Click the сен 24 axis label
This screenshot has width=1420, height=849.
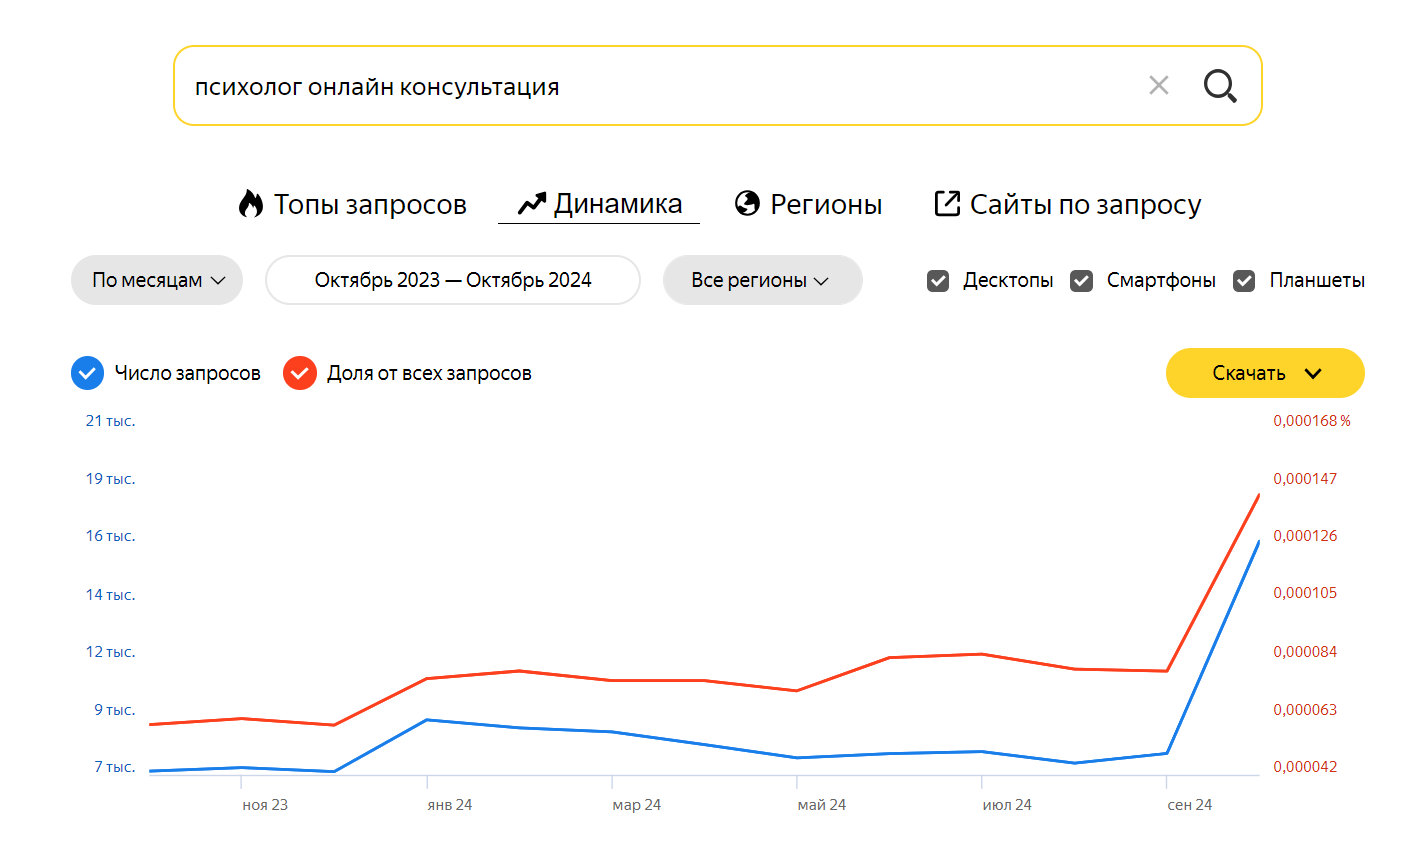(x=1190, y=805)
